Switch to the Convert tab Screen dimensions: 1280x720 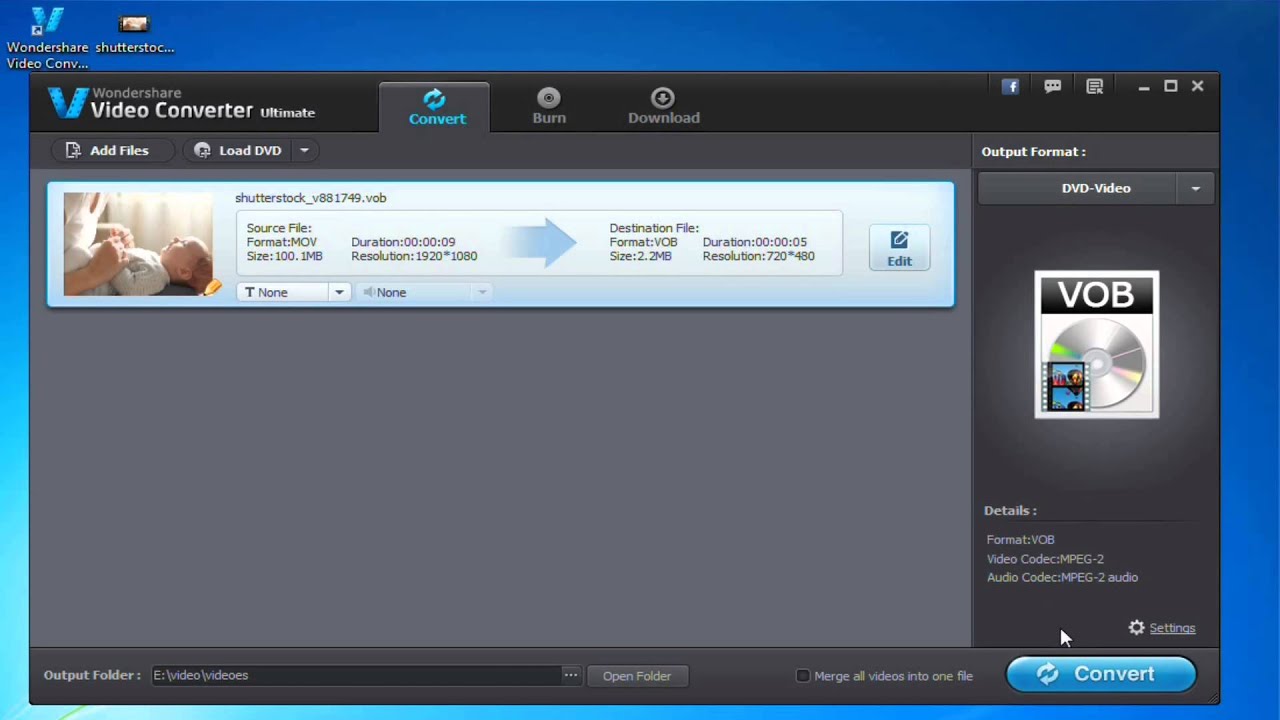436,107
